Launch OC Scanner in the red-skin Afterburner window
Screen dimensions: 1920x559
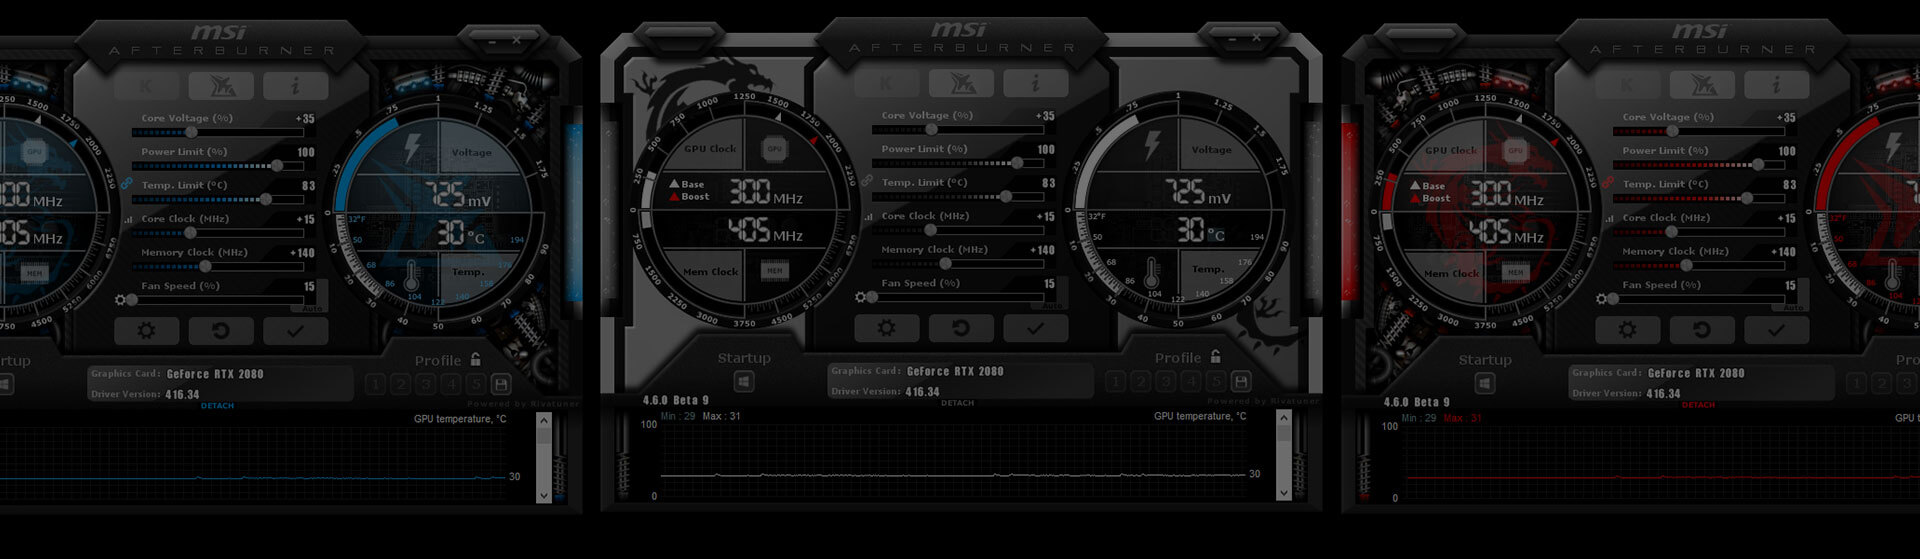[x=1702, y=85]
